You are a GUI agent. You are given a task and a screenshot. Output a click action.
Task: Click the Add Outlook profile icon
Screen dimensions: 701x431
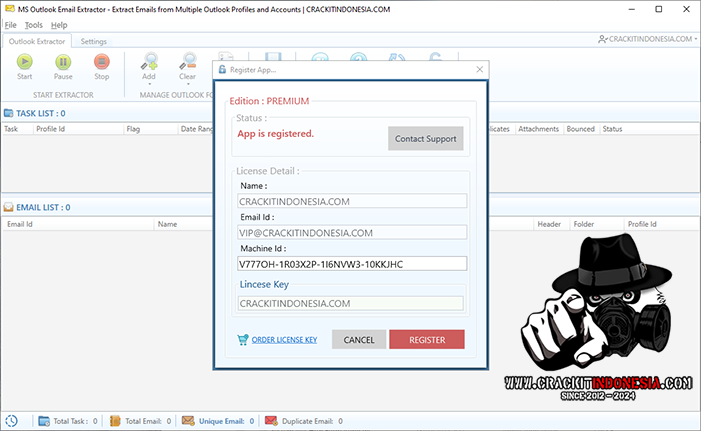pyautogui.click(x=149, y=62)
